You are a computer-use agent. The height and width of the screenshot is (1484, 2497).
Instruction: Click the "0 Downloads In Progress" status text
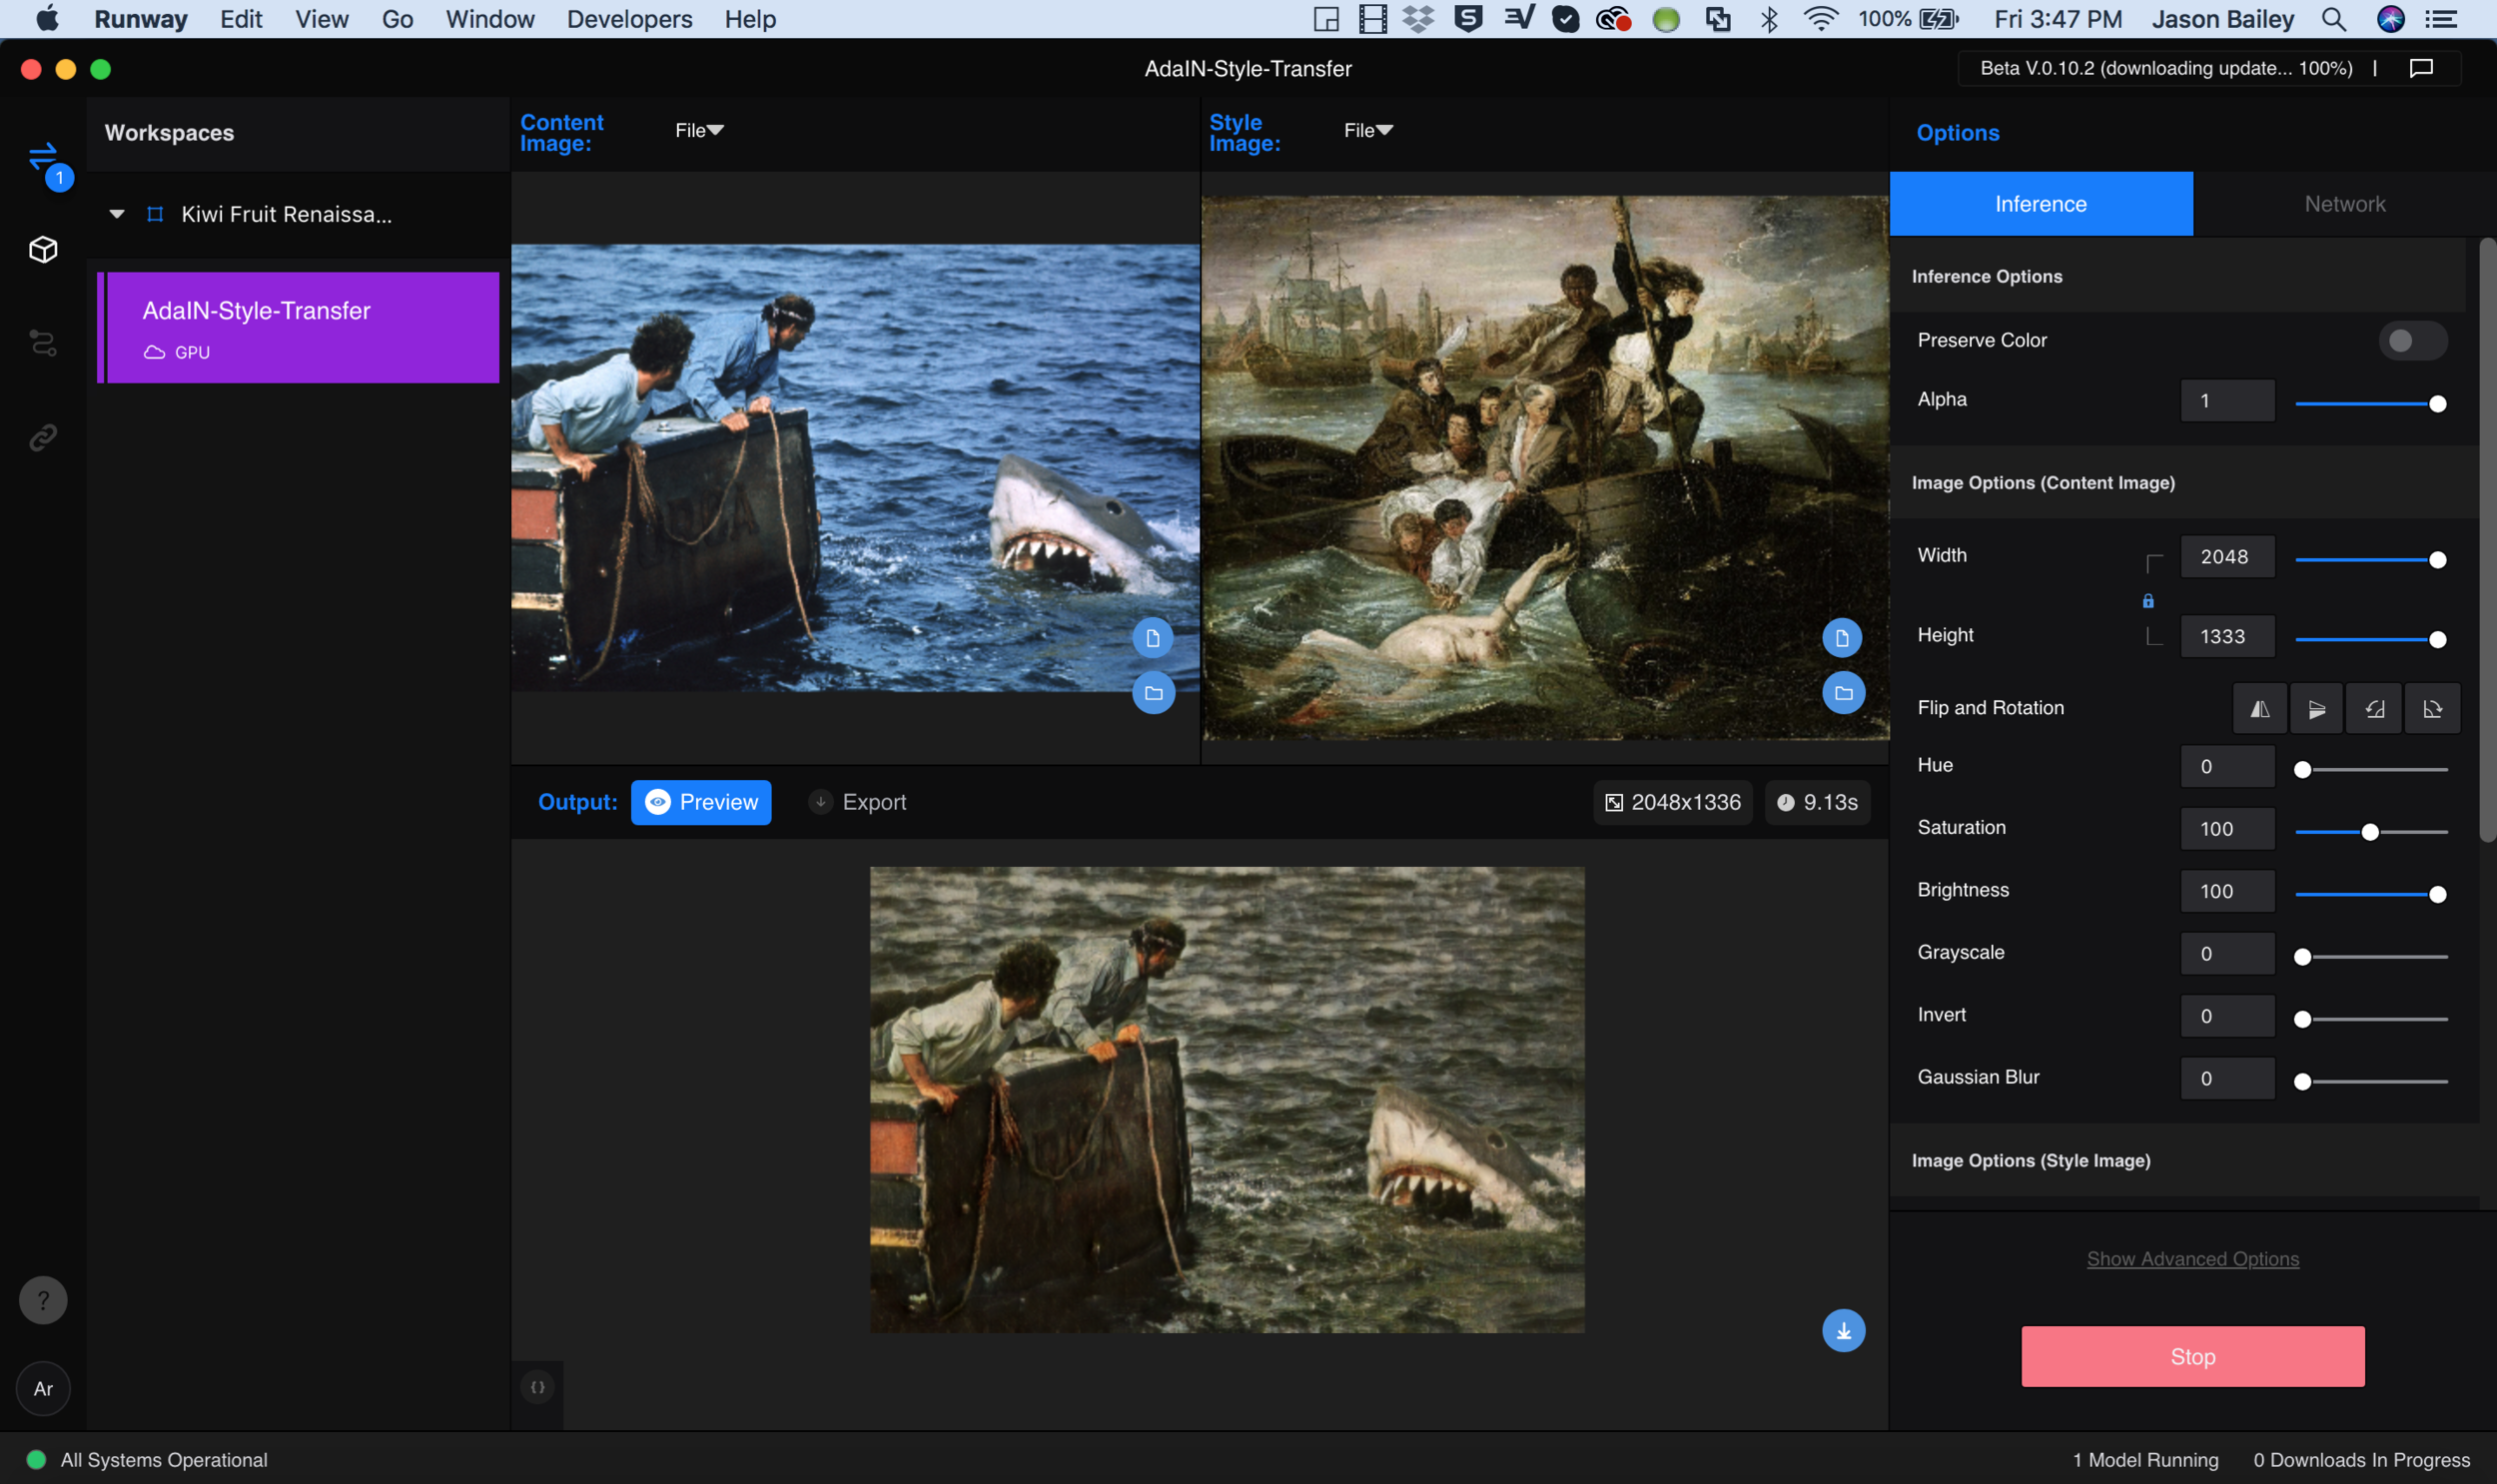pyautogui.click(x=2361, y=1459)
